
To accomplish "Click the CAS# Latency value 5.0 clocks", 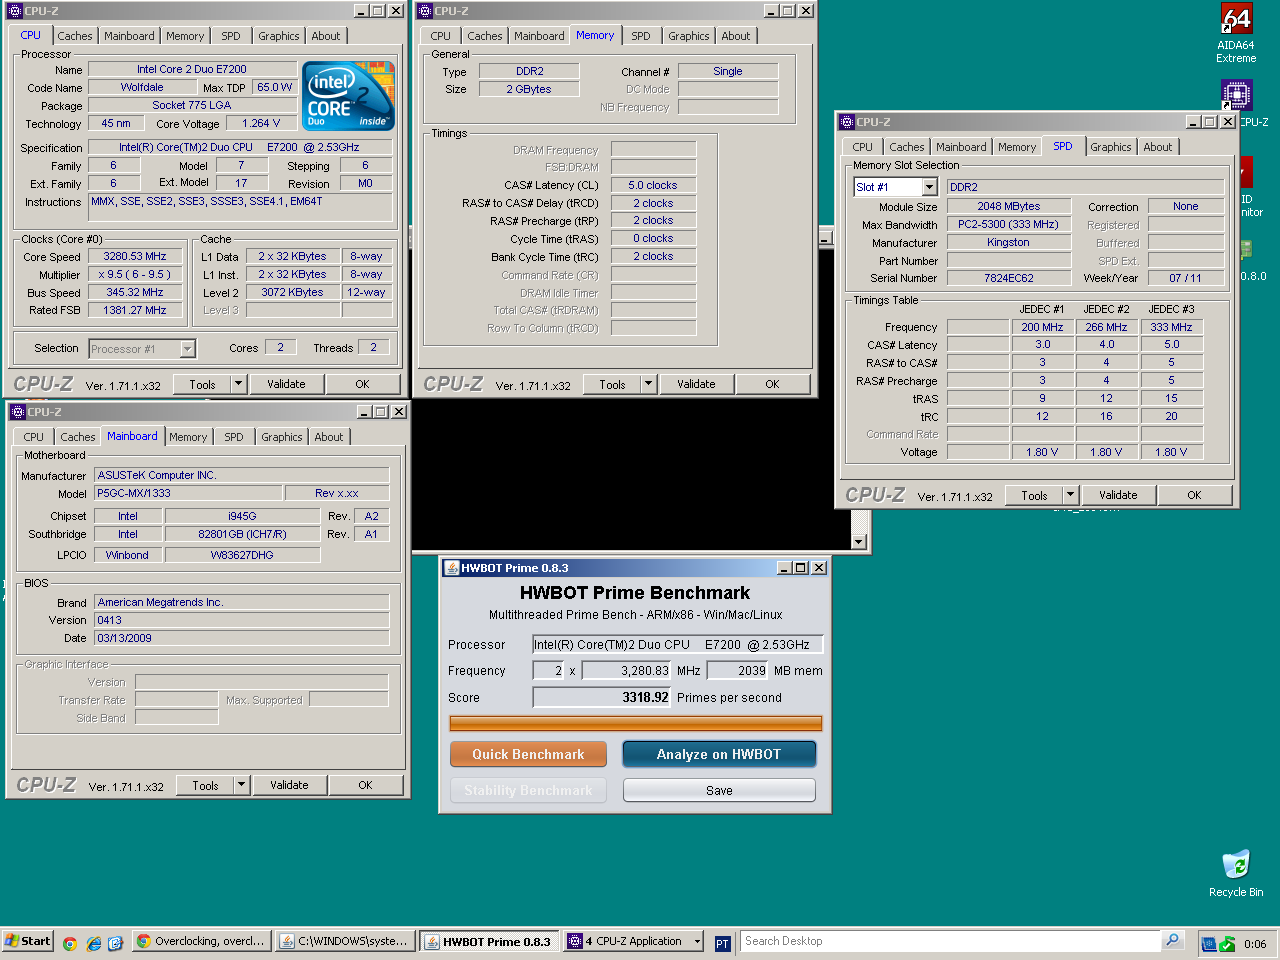I will 653,185.
